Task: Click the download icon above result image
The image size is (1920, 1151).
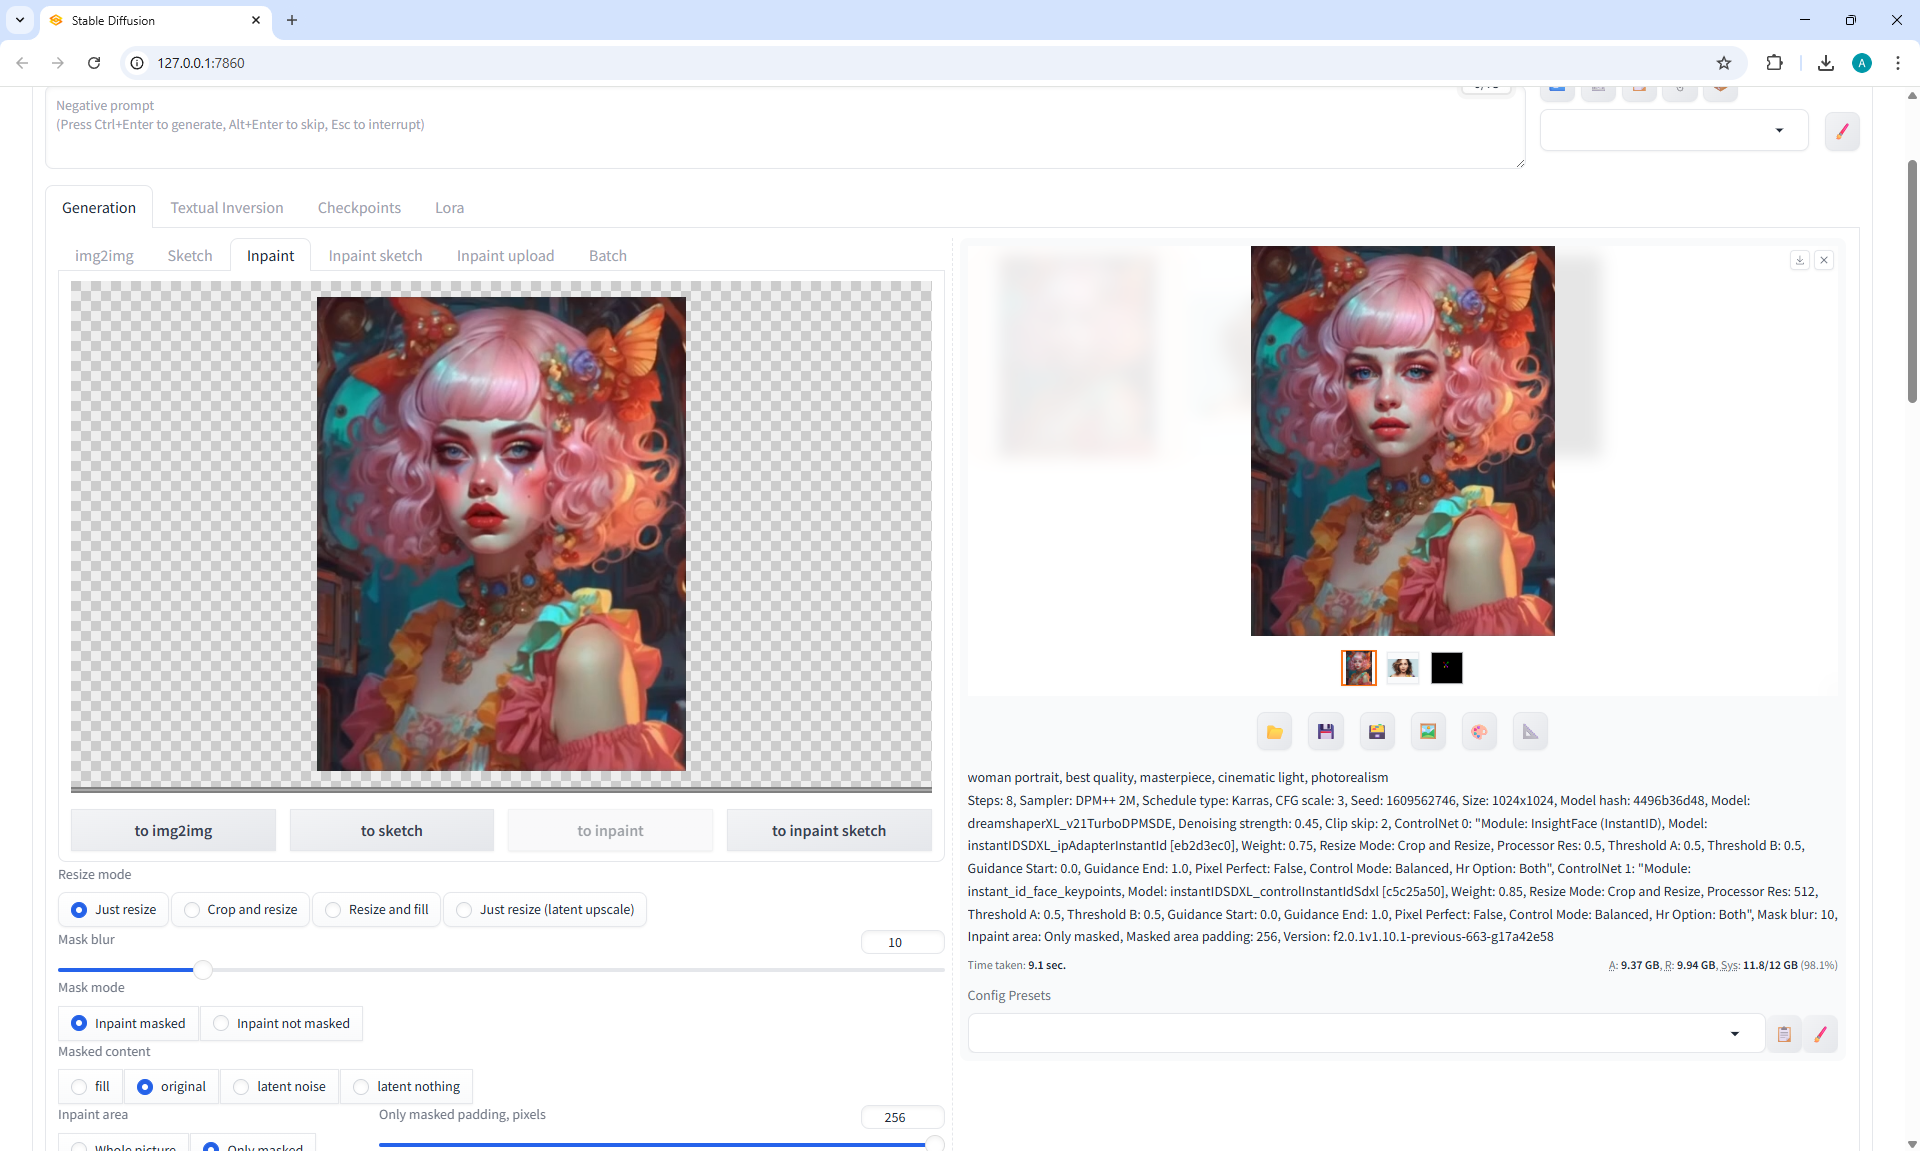Action: (x=1799, y=260)
